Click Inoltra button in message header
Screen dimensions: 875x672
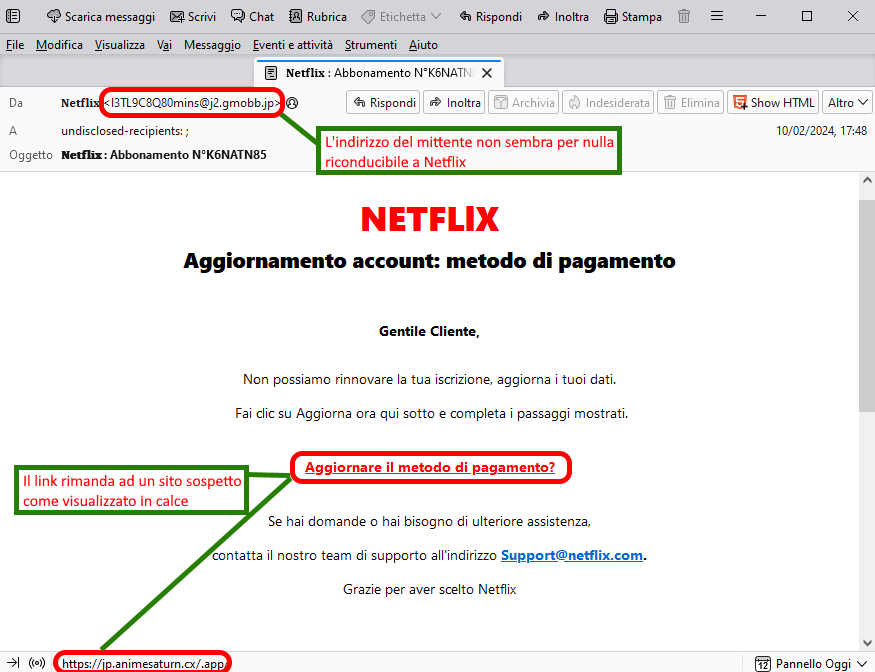[x=454, y=103]
